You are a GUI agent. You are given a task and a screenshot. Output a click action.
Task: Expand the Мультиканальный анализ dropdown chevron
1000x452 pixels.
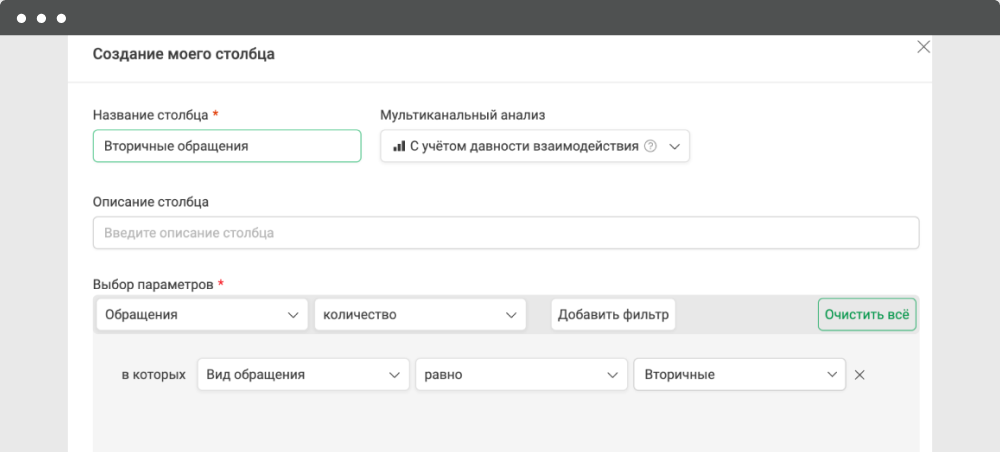point(675,147)
